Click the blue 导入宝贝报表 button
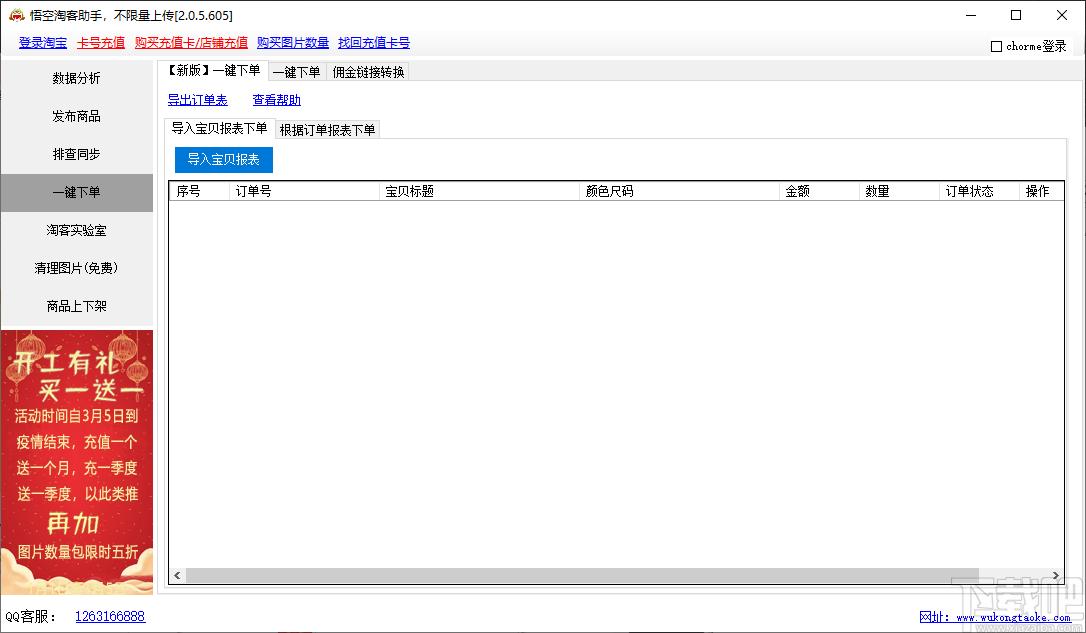This screenshot has height=633, width=1086. (x=224, y=159)
